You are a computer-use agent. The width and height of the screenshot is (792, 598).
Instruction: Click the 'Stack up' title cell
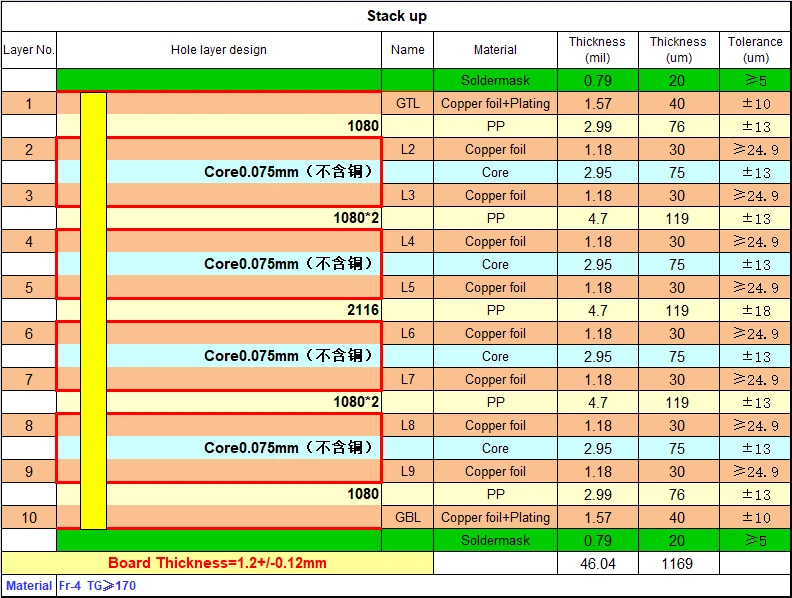(x=396, y=16)
